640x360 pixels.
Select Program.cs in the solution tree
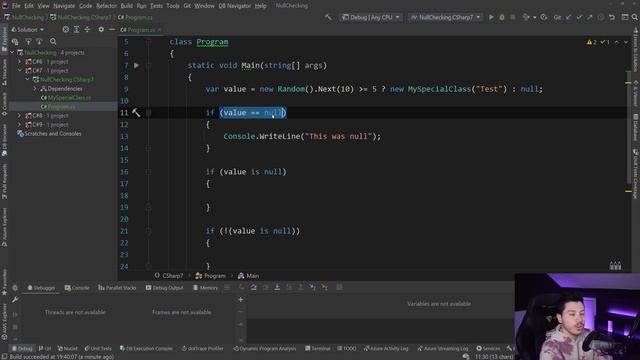(x=58, y=107)
